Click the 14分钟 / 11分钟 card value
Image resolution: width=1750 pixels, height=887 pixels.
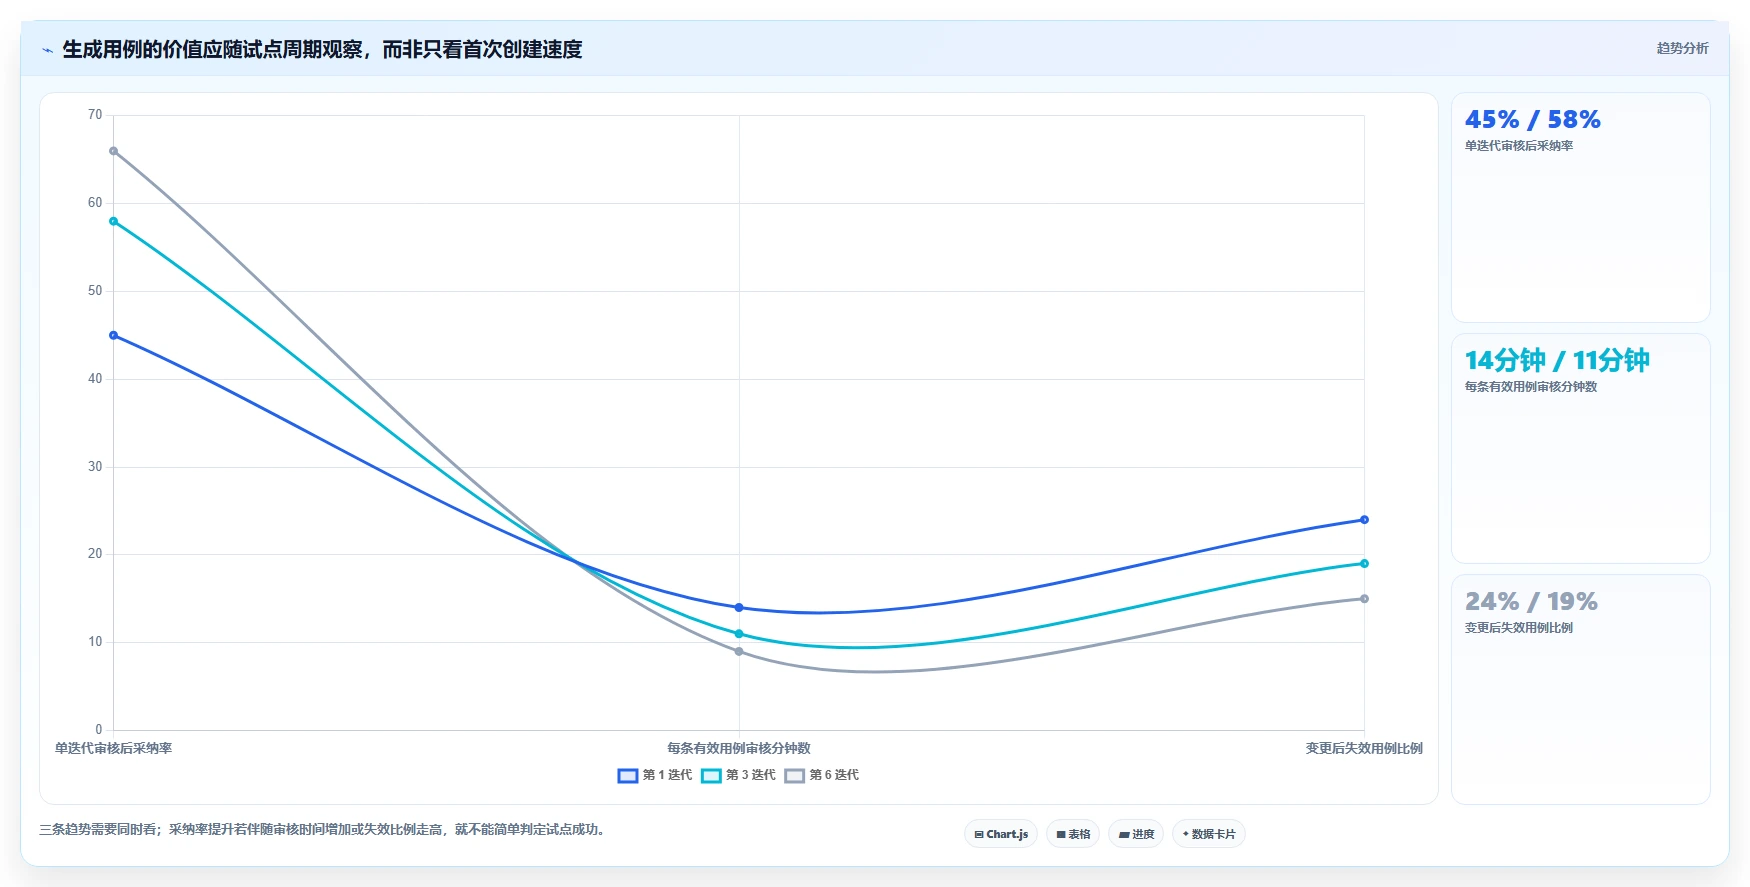coord(1557,360)
